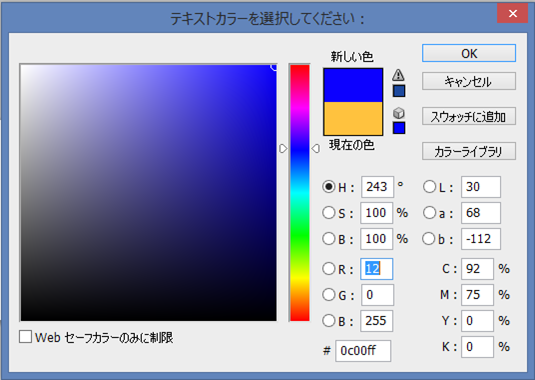Click the out-of-gamut warning triangle icon
This screenshot has height=380, width=535.
(399, 75)
